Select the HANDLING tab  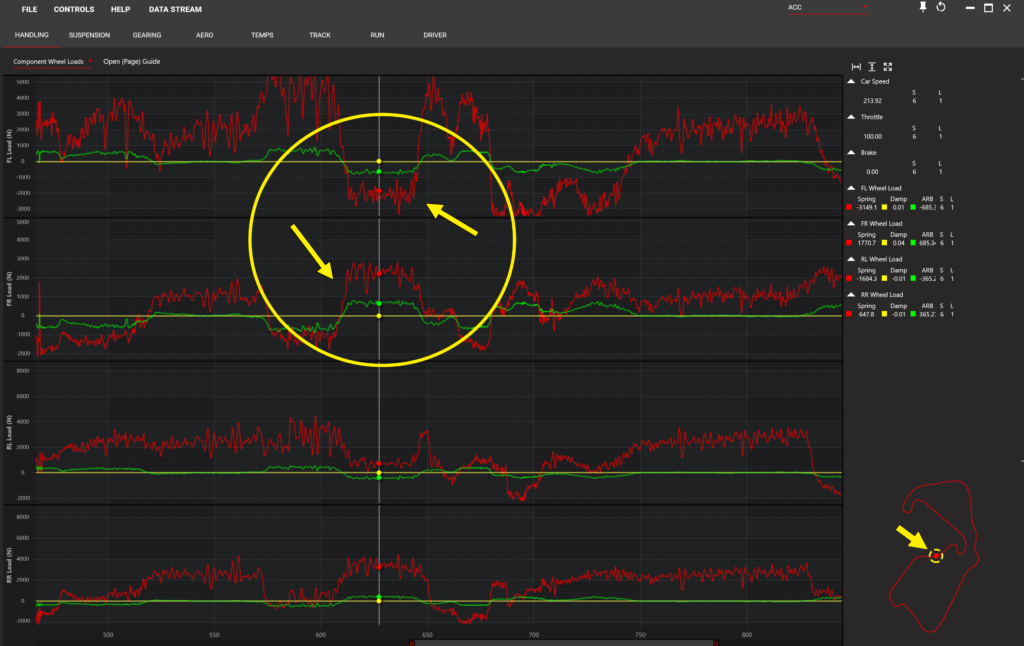(32, 35)
